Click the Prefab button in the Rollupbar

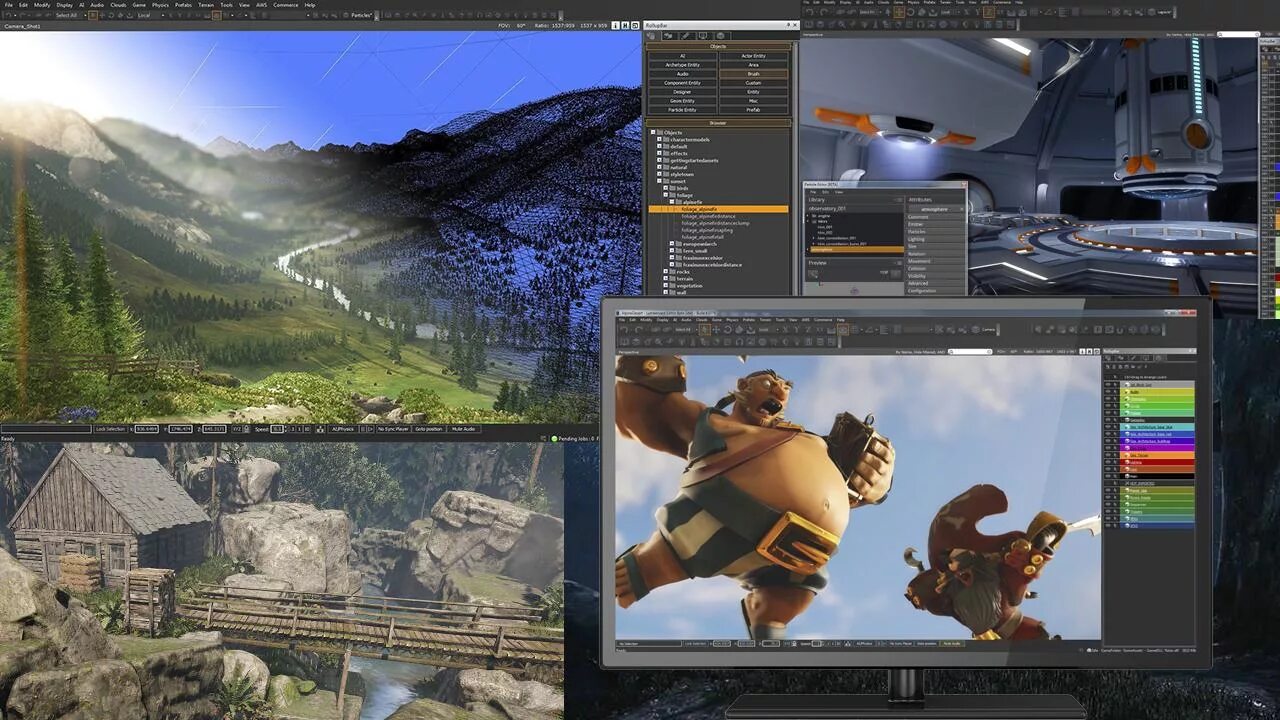[753, 110]
